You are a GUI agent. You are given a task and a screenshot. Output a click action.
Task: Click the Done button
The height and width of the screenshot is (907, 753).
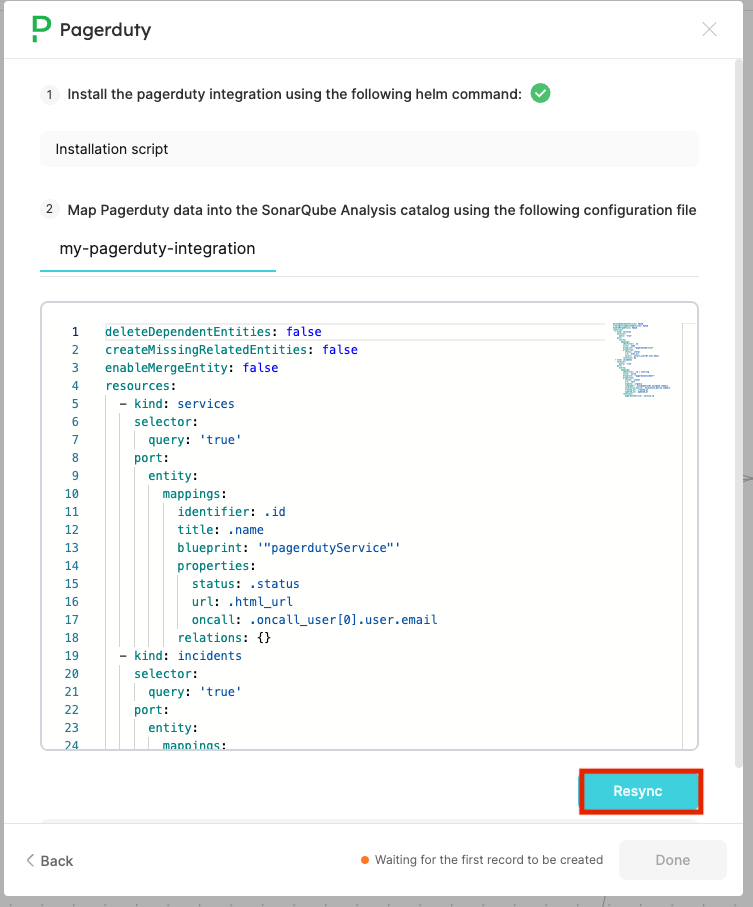[x=673, y=860]
